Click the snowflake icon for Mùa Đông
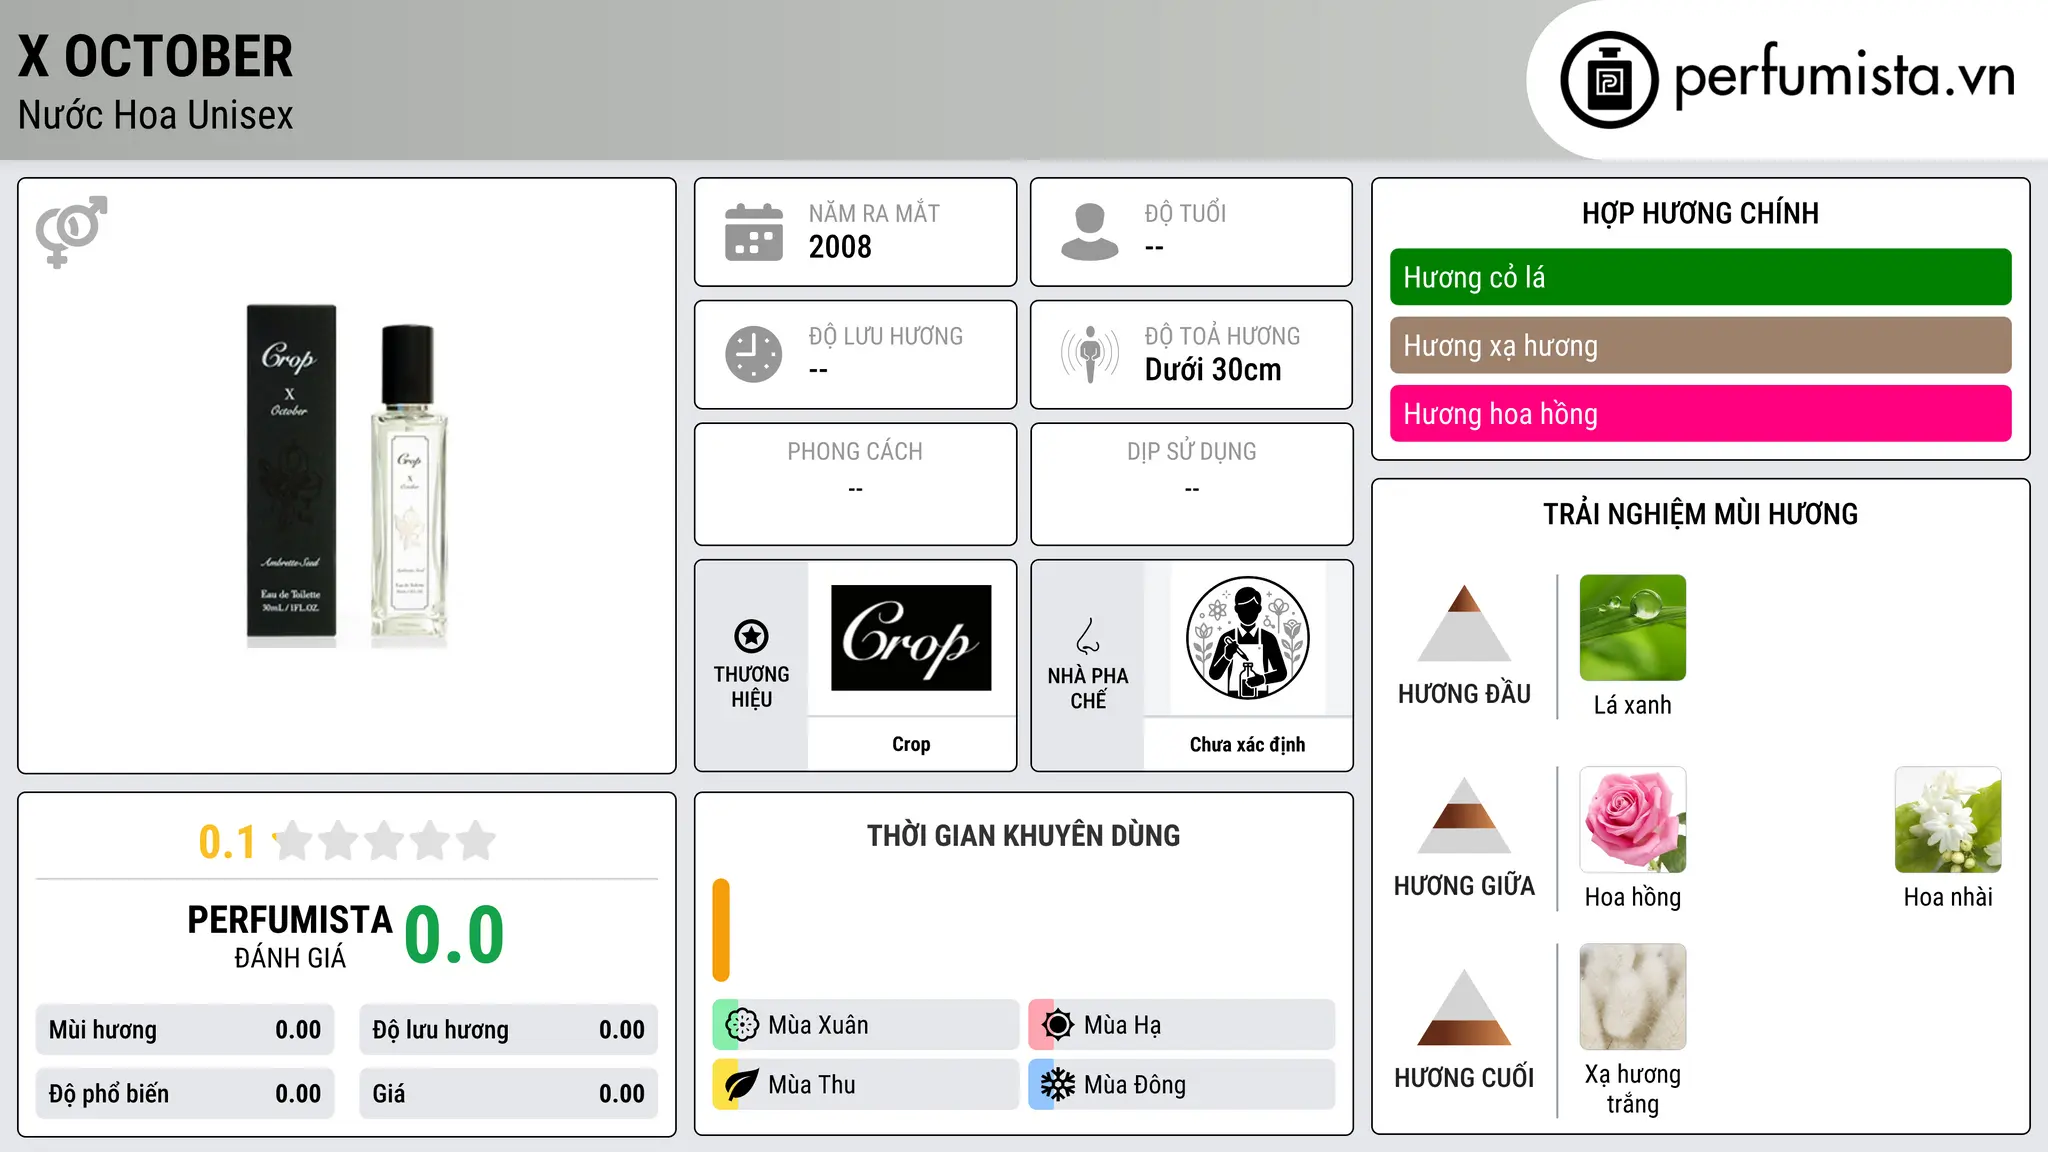Viewport: 2048px width, 1152px height. [x=1058, y=1085]
